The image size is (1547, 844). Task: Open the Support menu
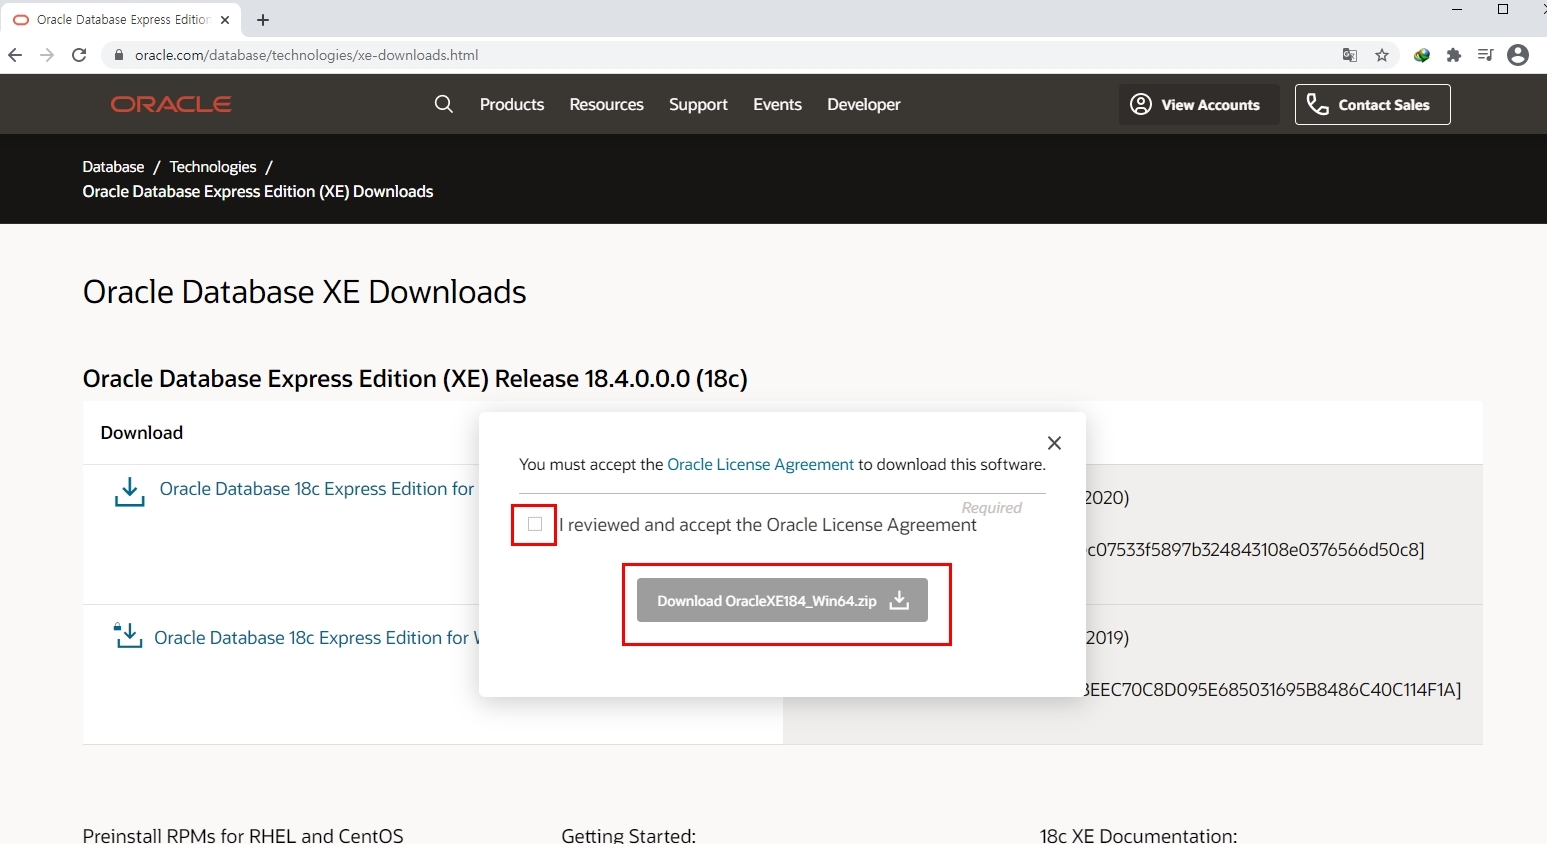698,104
